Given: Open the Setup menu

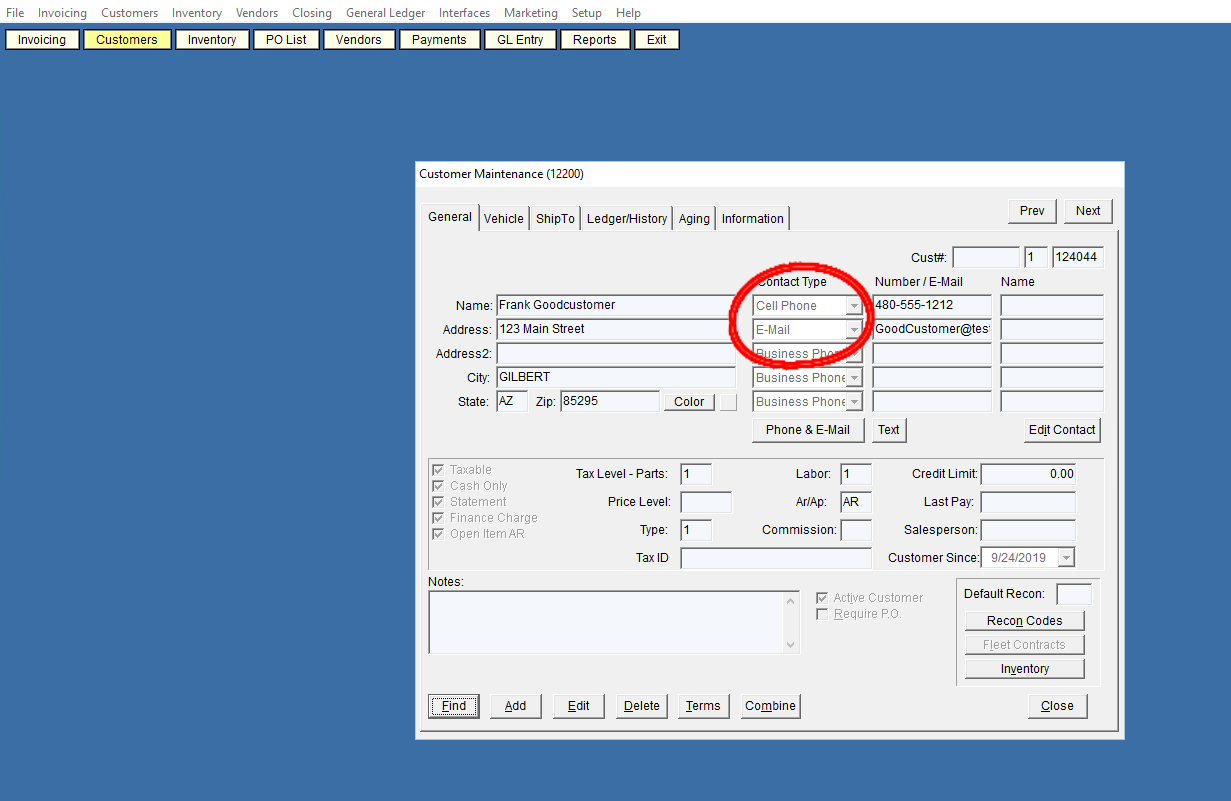Looking at the screenshot, I should pos(587,13).
